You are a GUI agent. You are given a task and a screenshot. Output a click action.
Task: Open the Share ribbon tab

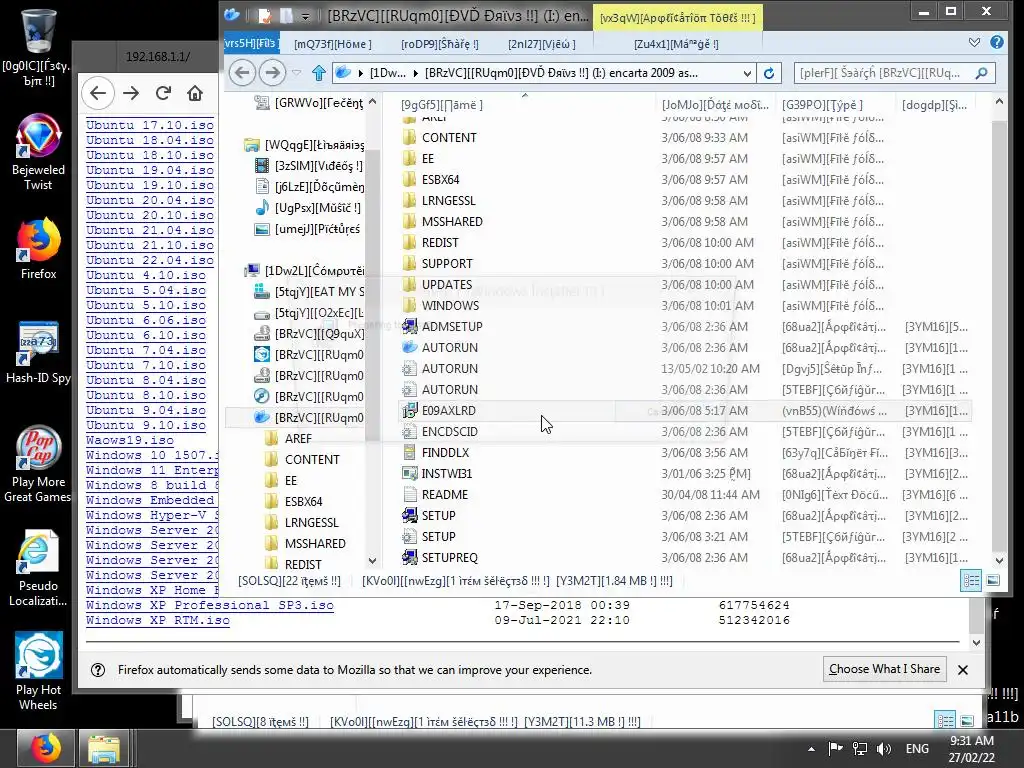440,44
